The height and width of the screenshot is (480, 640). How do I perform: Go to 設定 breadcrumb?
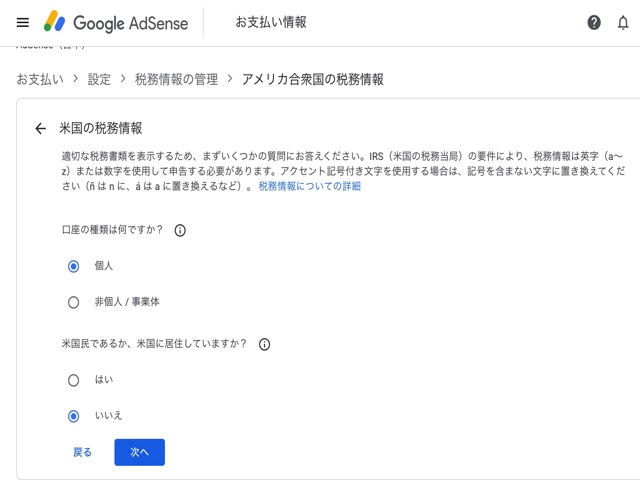click(99, 79)
